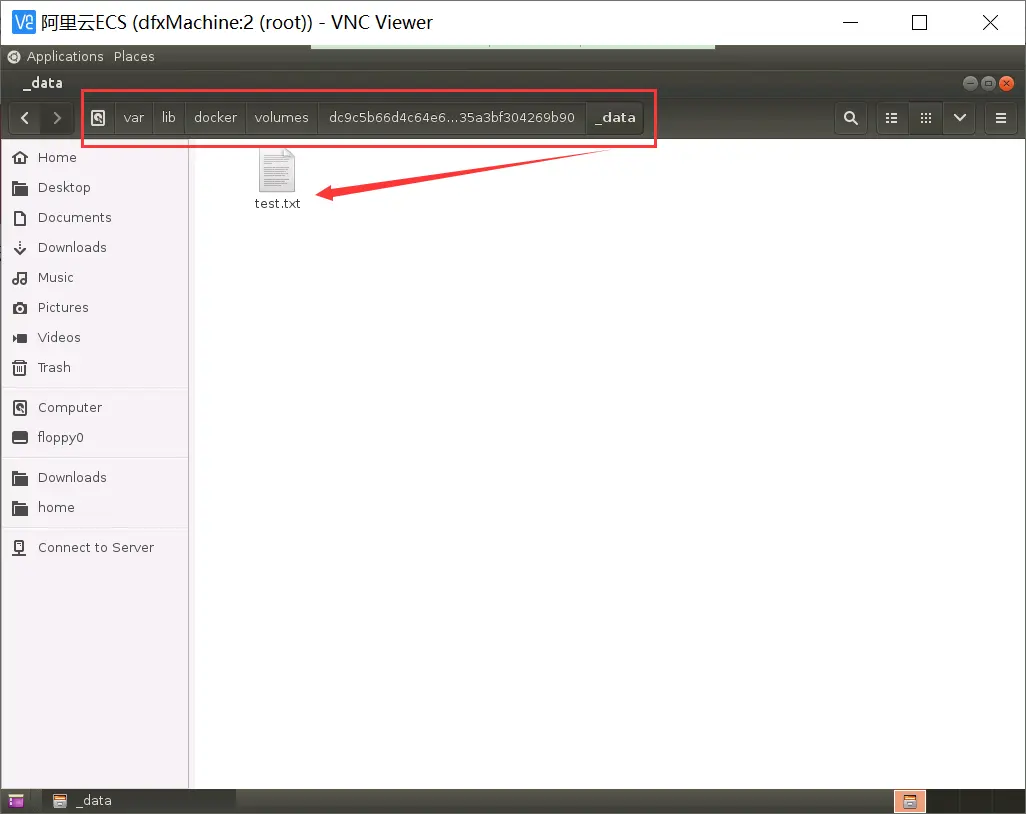
Task: Open Pictures in the sidebar
Action: pos(95,308)
